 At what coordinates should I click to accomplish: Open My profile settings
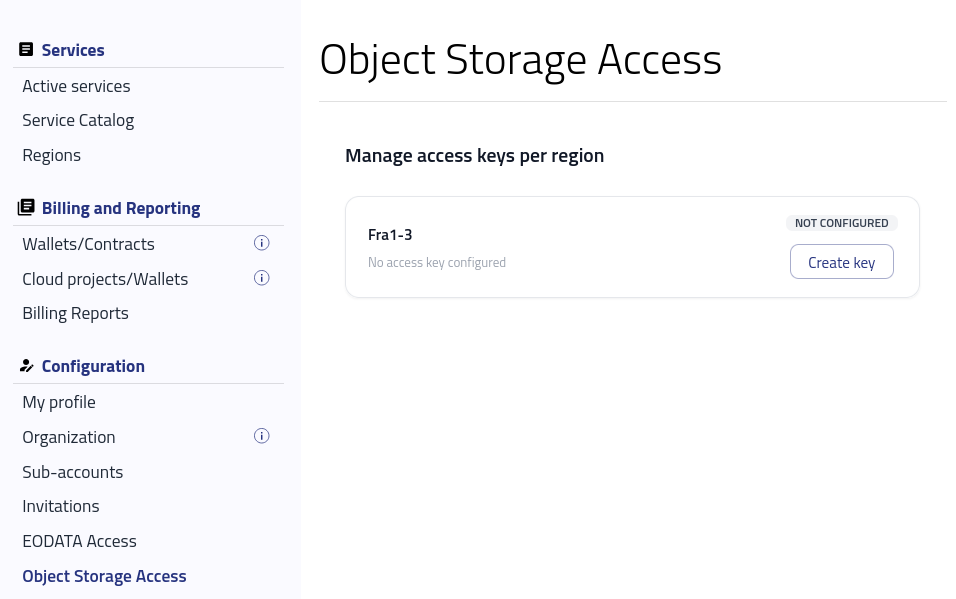59,403
